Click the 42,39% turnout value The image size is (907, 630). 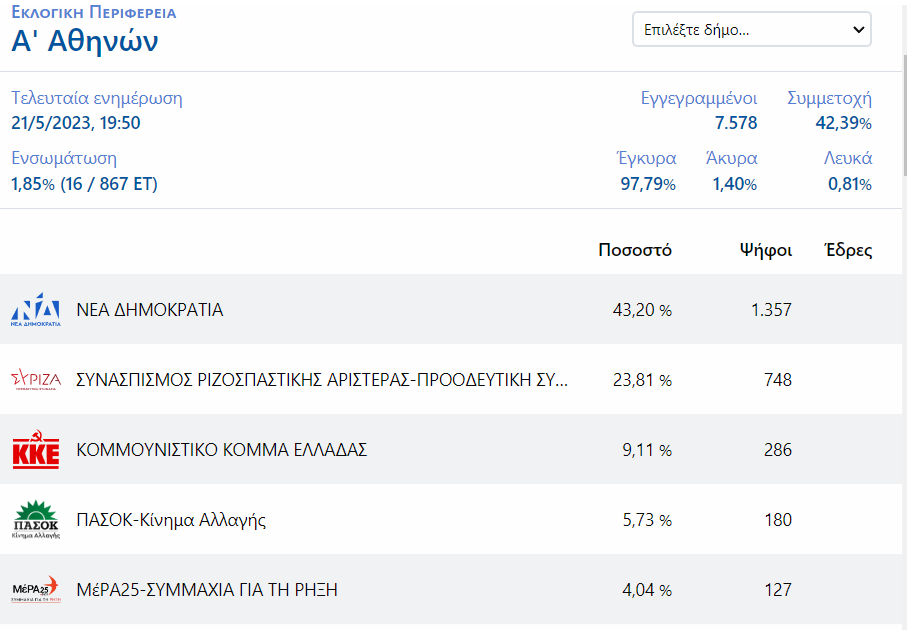[843, 123]
